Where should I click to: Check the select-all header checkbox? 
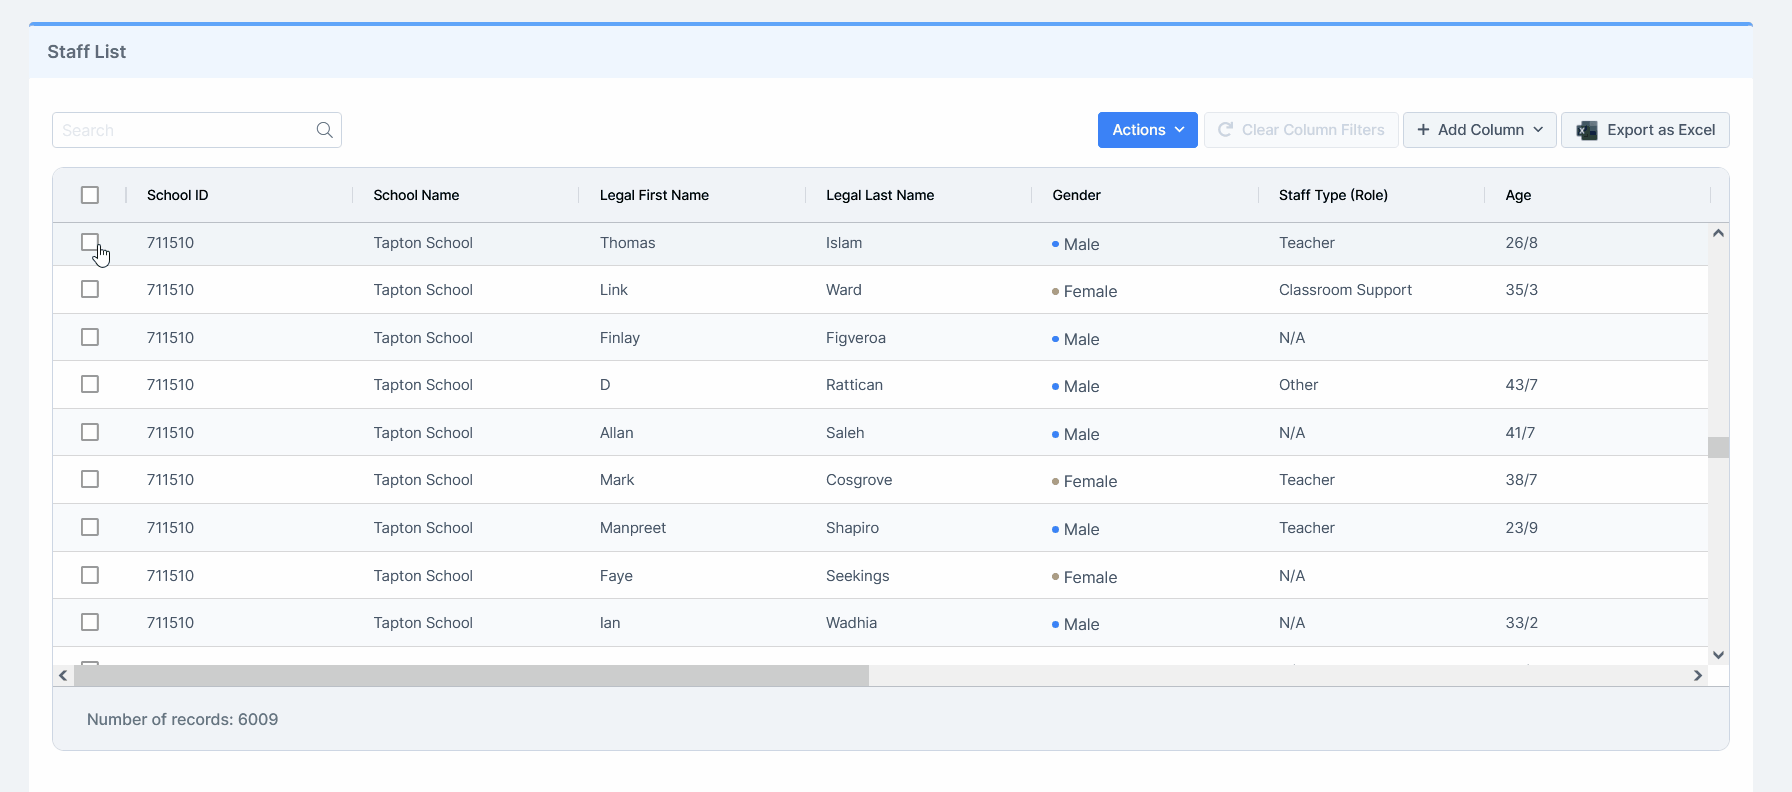click(x=90, y=195)
